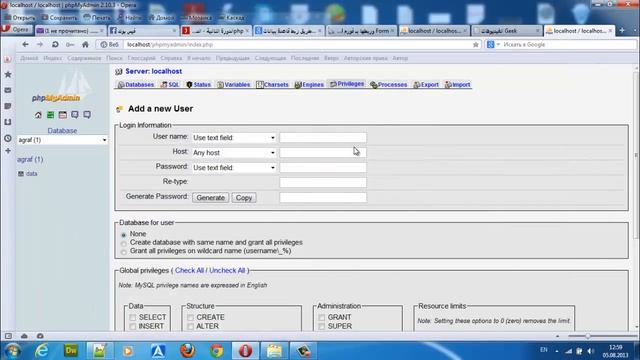Screen dimensions: 640x360
Task: Click the Server: localhost link
Action: point(153,71)
